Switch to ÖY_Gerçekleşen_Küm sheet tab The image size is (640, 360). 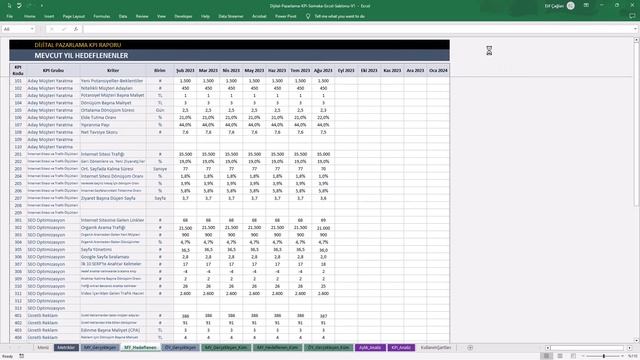(328, 348)
